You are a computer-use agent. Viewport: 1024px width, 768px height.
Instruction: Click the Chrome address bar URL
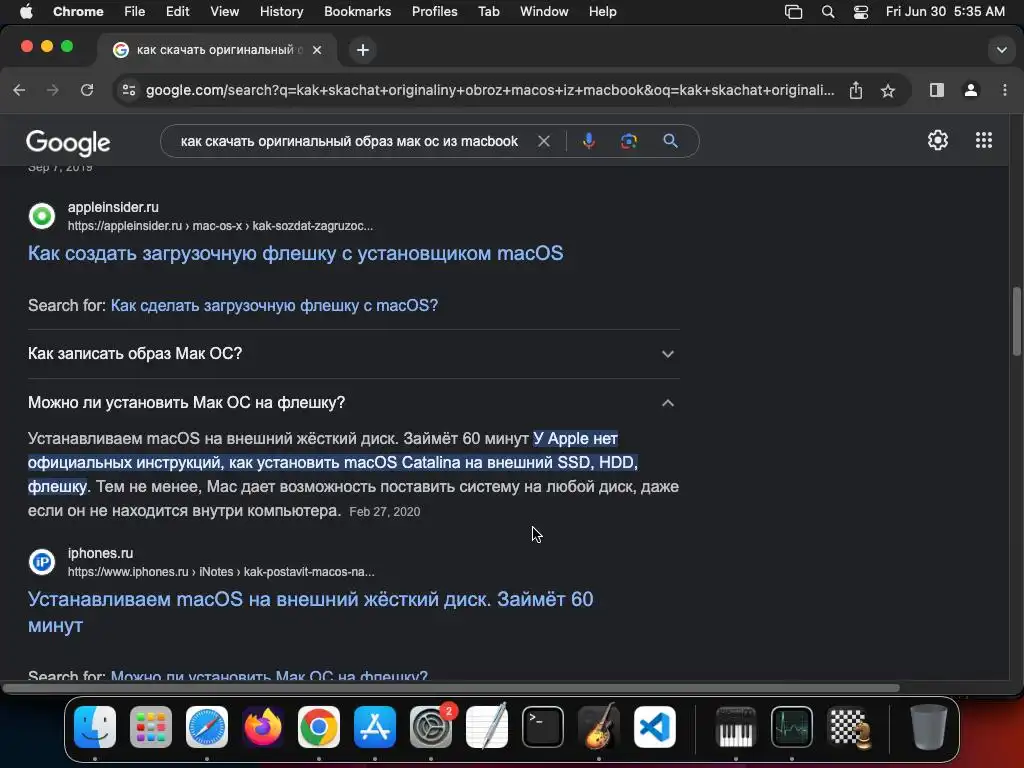(490, 90)
